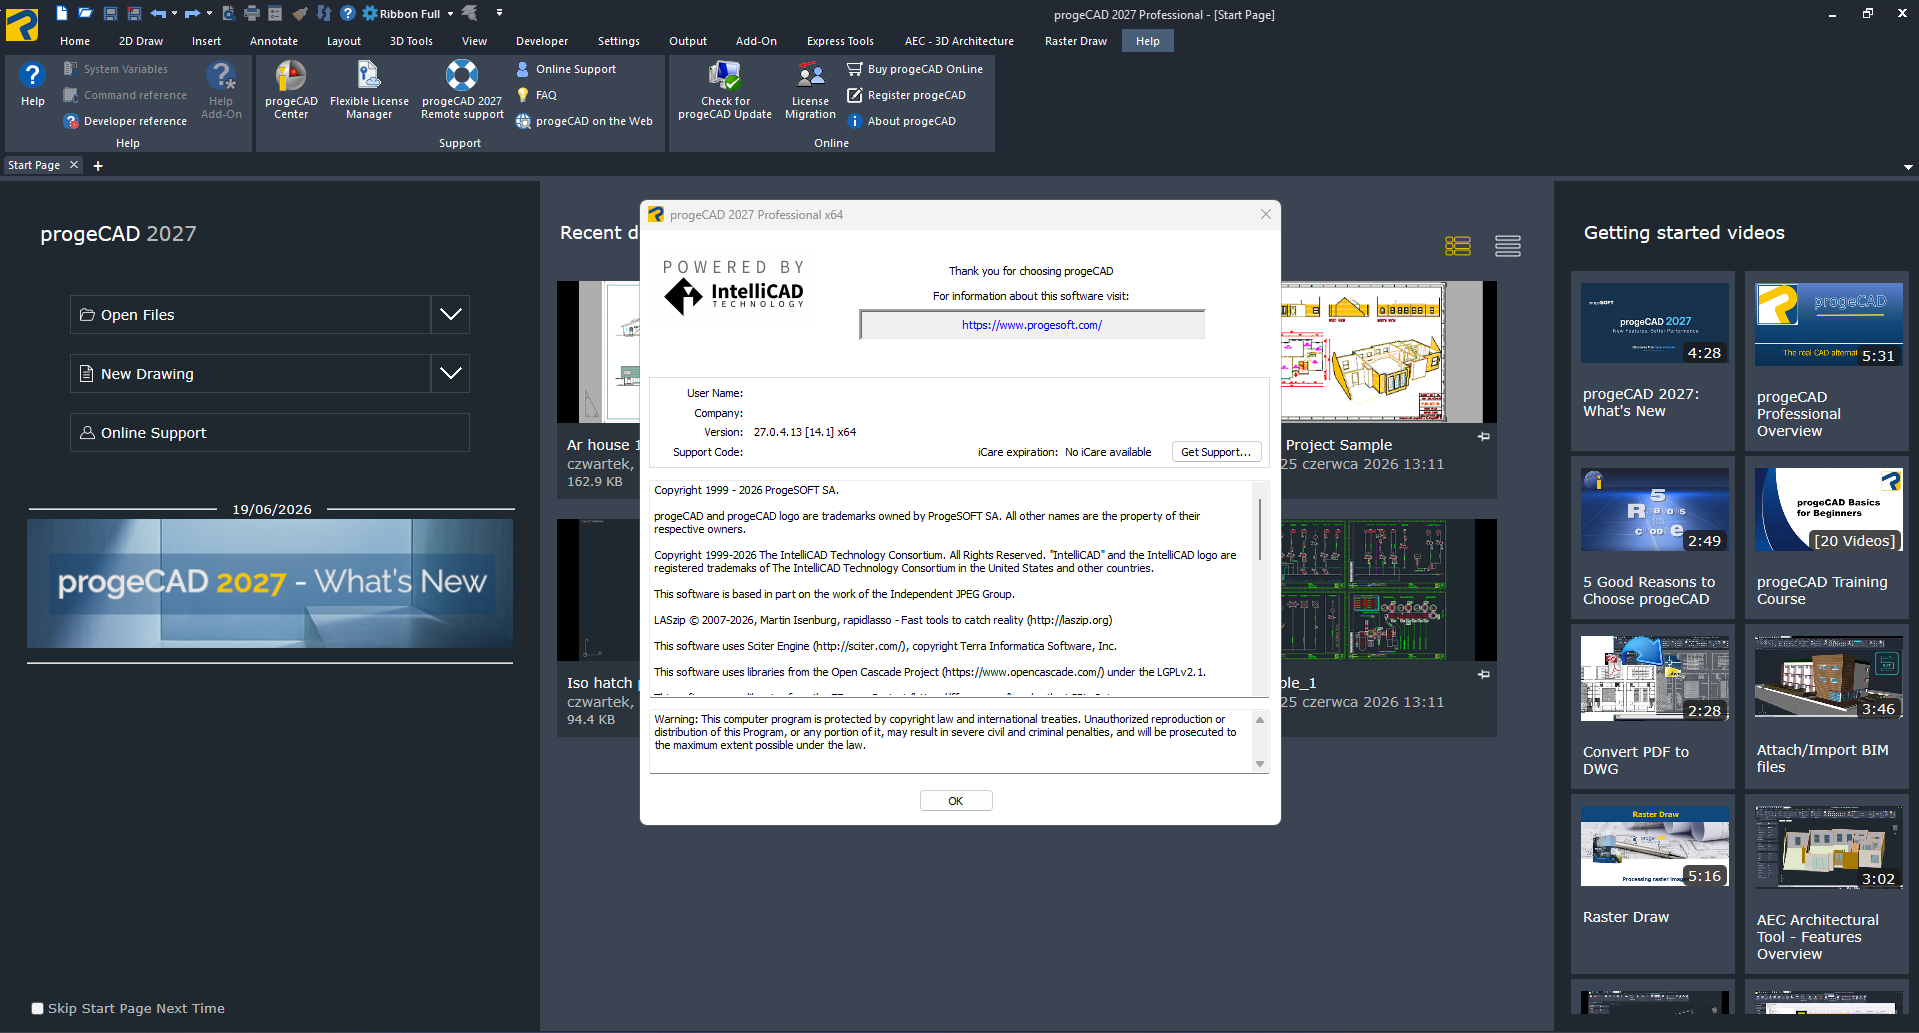Play the Convert PDF to DWG video
Image resolution: width=1919 pixels, height=1033 pixels.
[1654, 678]
